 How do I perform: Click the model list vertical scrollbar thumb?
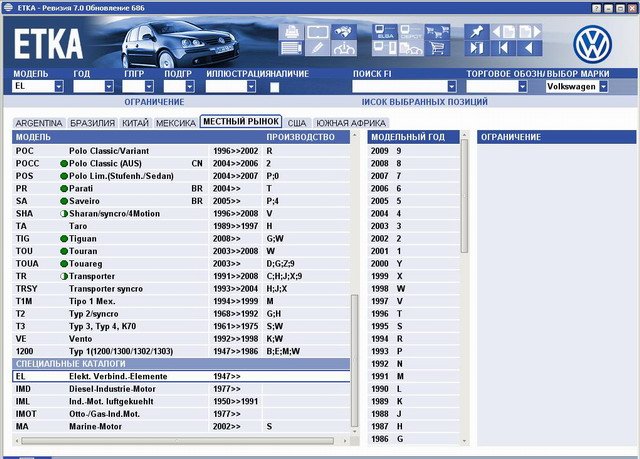pyautogui.click(x=354, y=360)
